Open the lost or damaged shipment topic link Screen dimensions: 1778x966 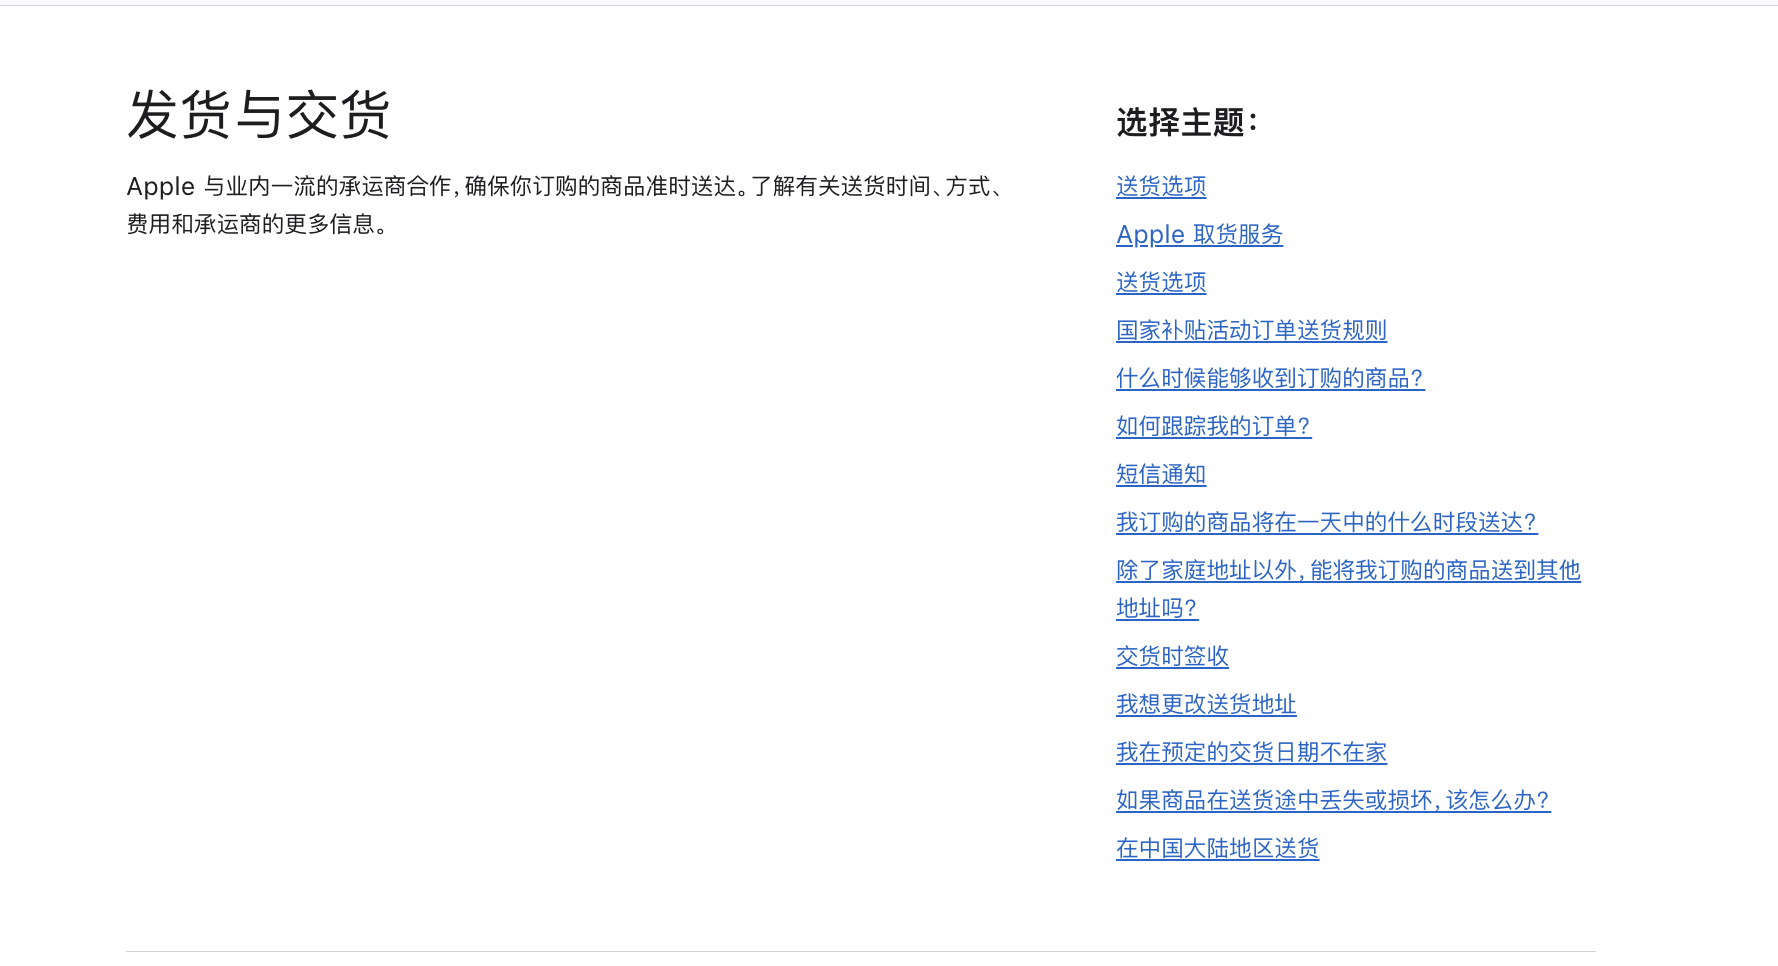click(1332, 800)
